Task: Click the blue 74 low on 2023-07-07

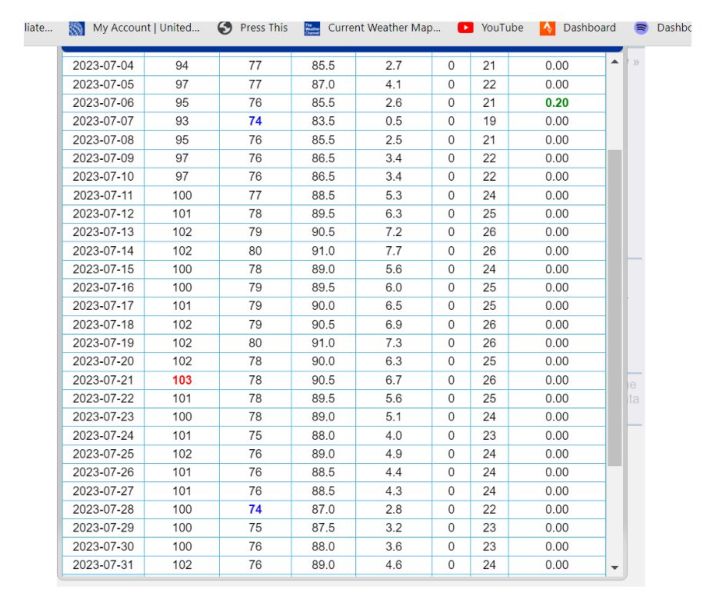Action: click(x=255, y=121)
